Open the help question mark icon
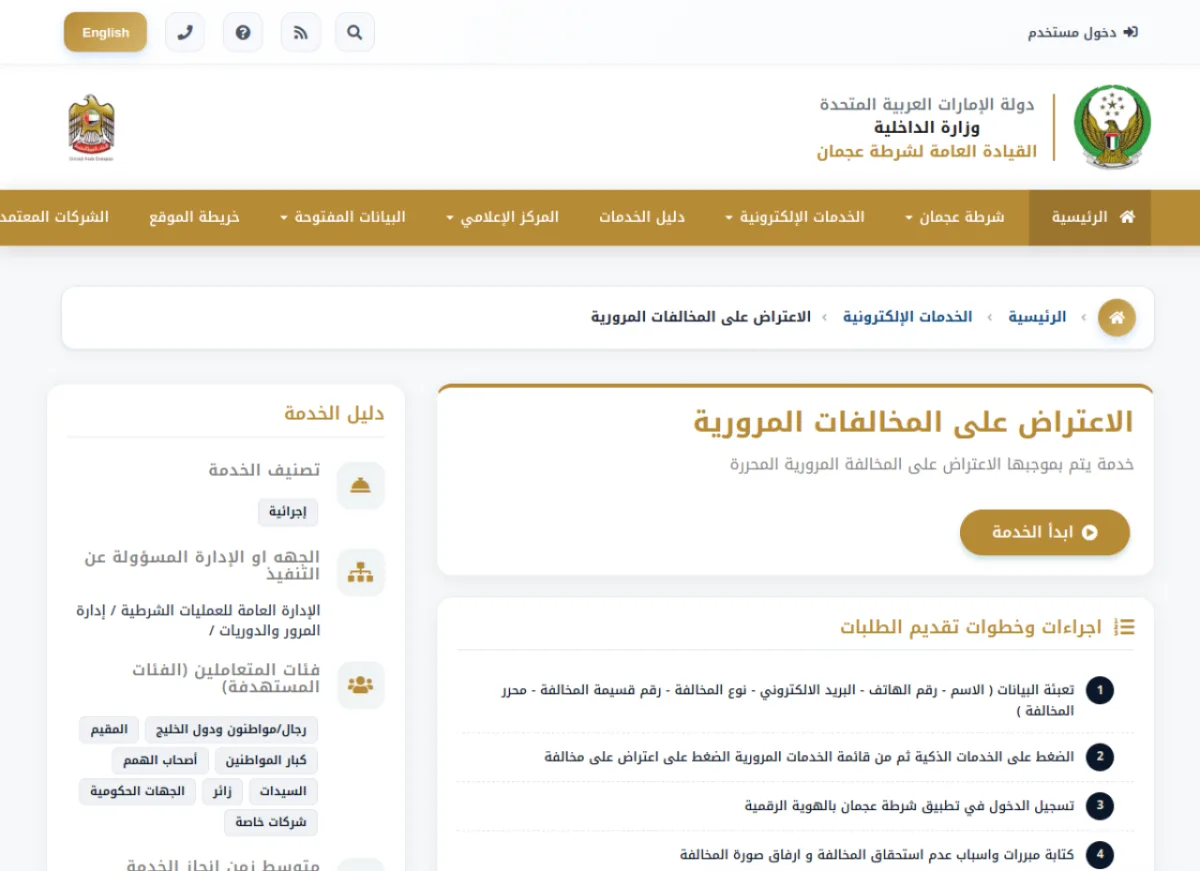This screenshot has width=1200, height=871. click(x=243, y=32)
